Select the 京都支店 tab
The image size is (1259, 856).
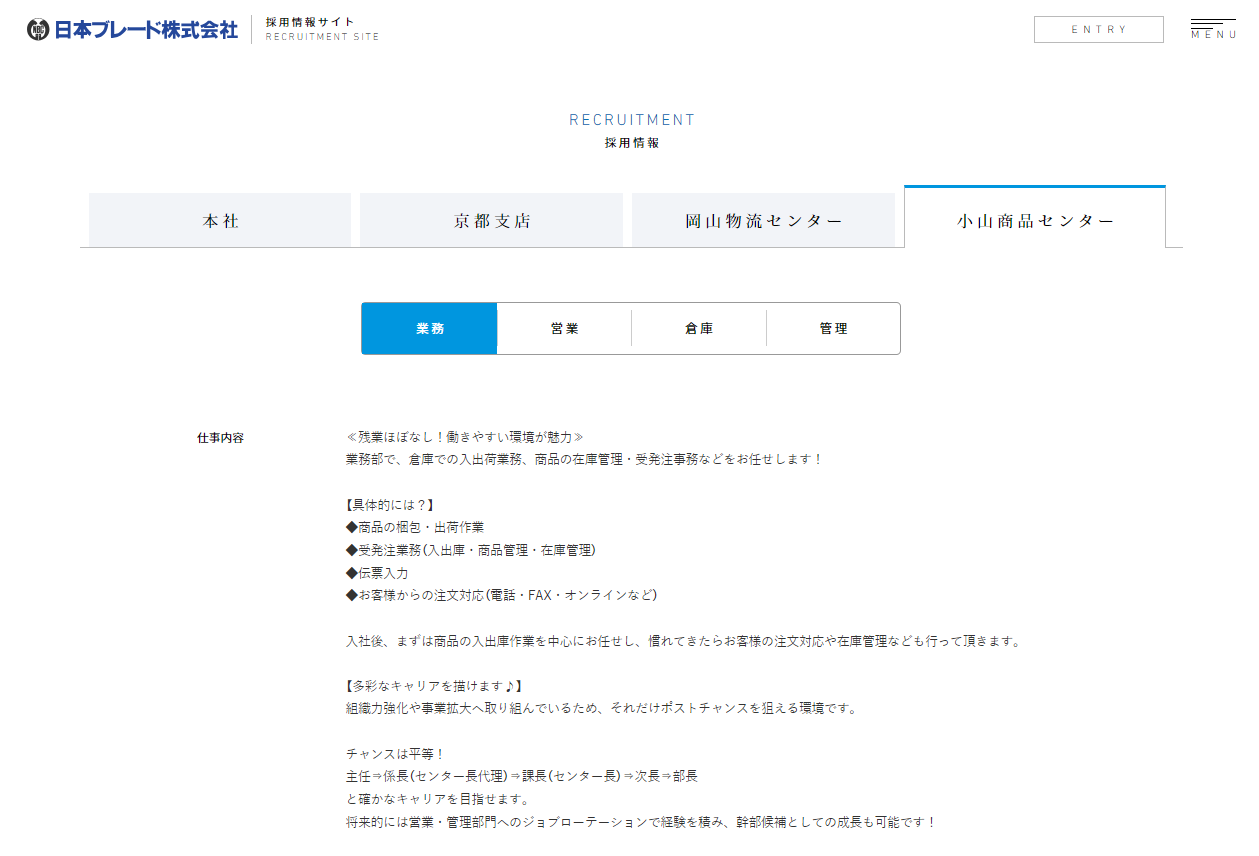[491, 221]
